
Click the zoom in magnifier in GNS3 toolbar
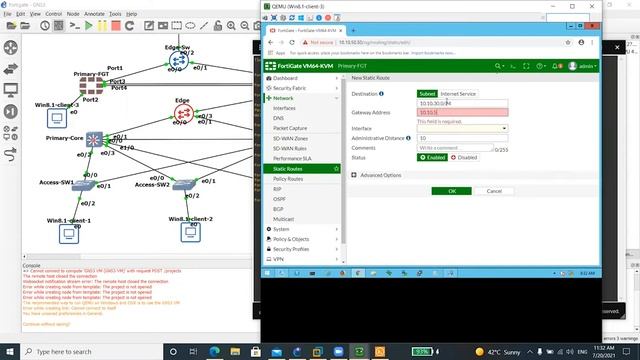coord(231,26)
